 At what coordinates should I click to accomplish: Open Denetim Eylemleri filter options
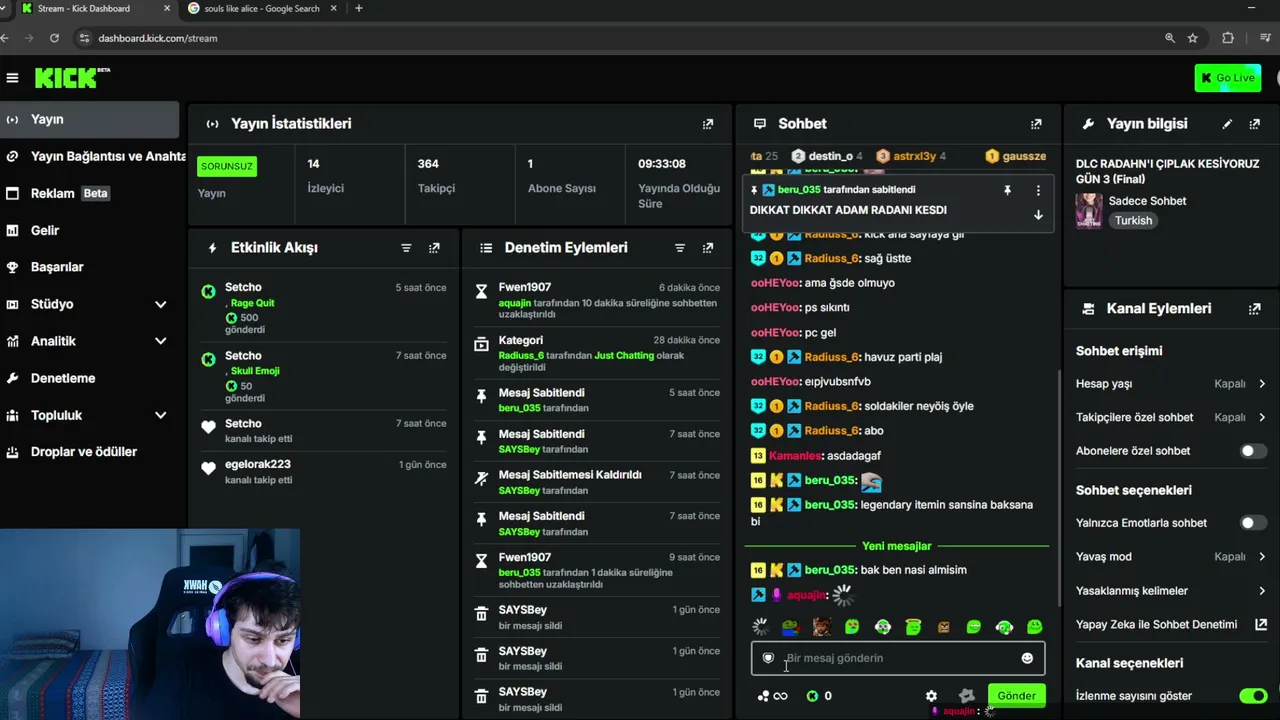[680, 248]
